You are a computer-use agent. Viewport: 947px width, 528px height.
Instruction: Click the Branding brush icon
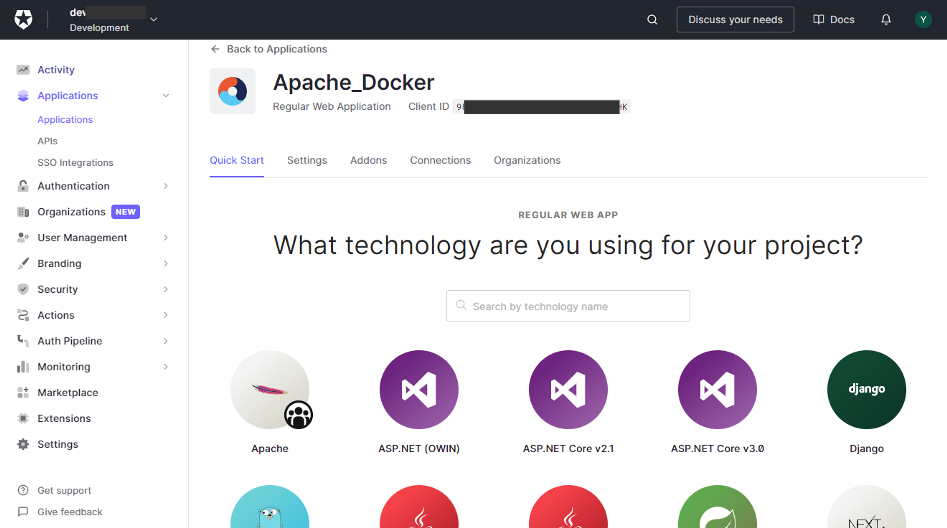(x=23, y=263)
